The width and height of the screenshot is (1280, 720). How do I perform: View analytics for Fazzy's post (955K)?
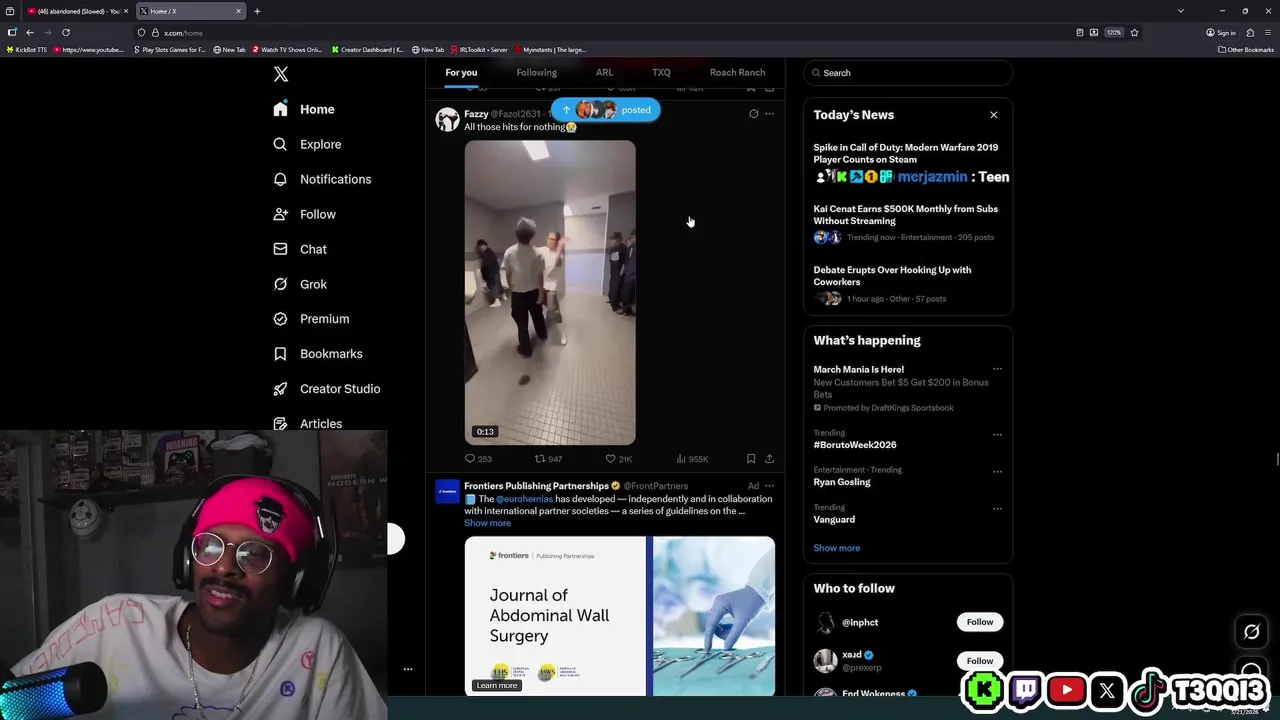[692, 459]
